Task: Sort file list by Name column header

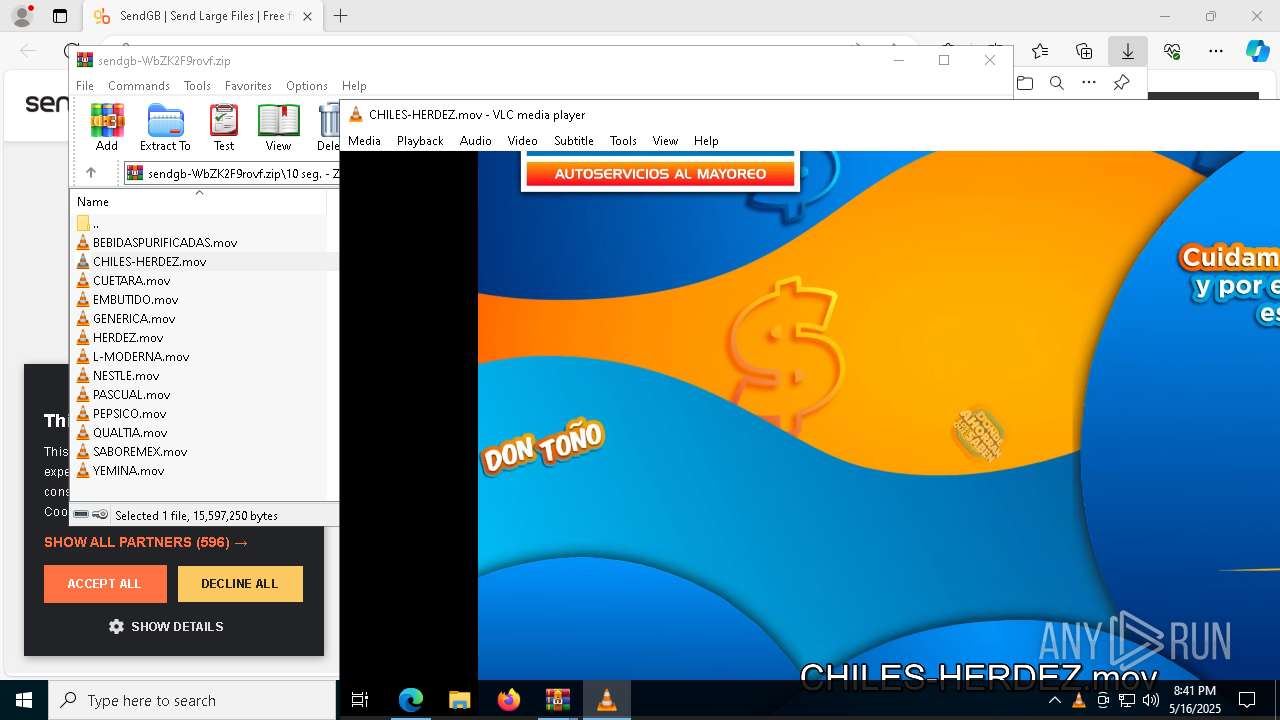Action: tap(198, 201)
